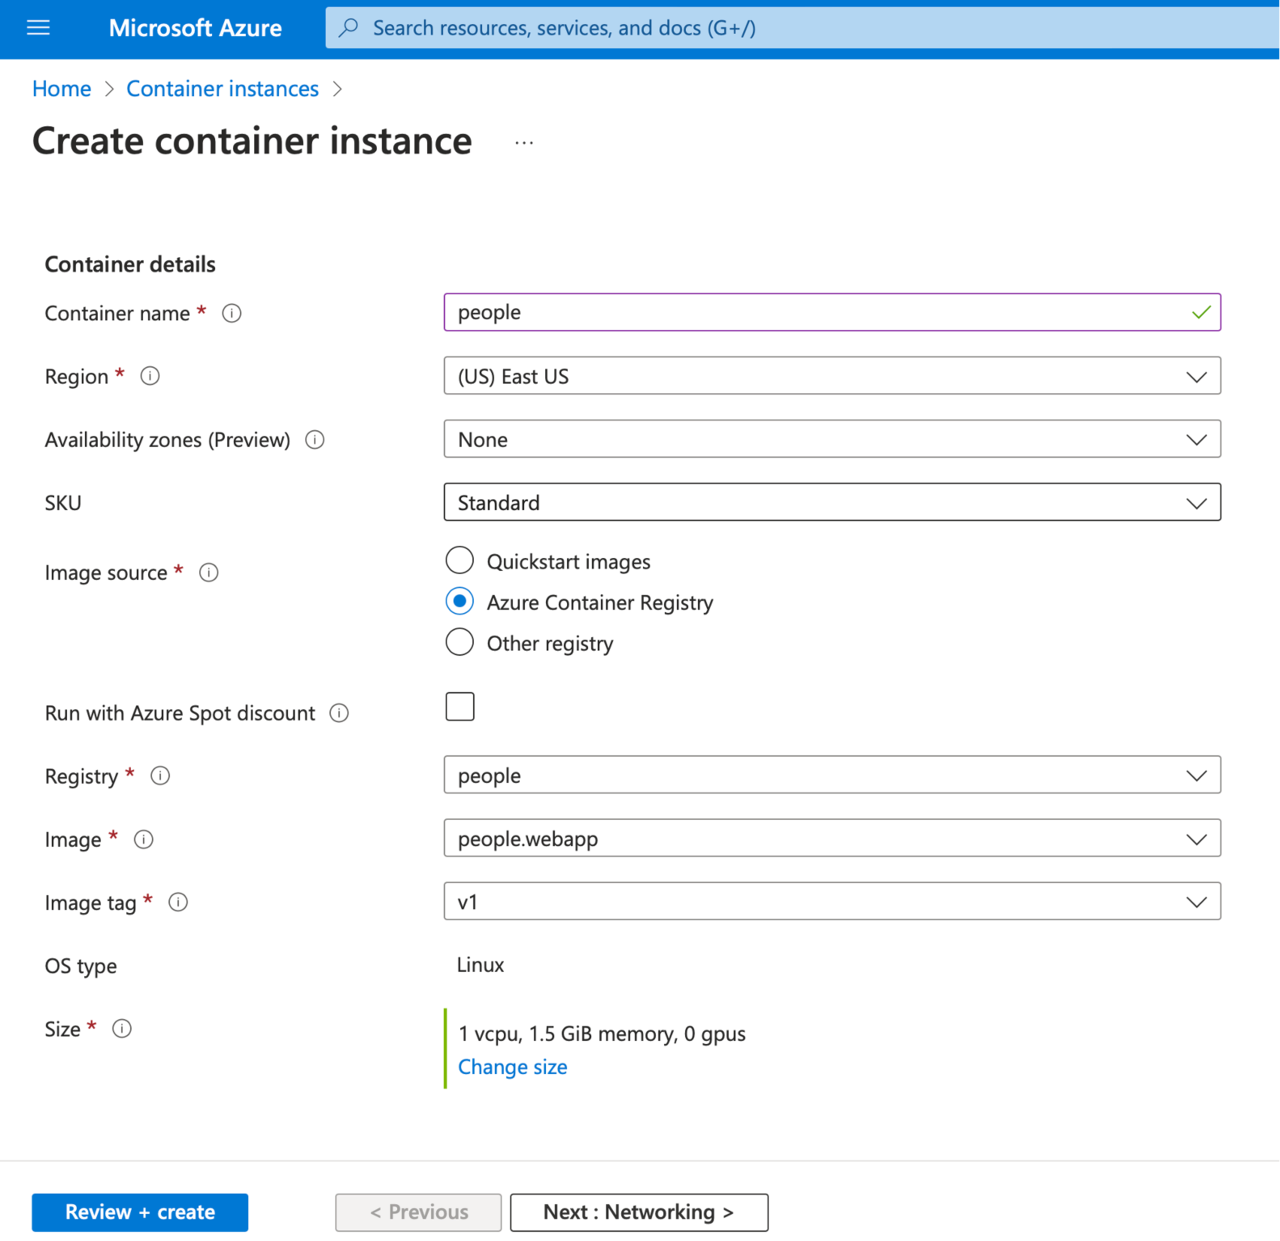1280x1241 pixels.
Task: Click the Image source info icon
Action: (x=208, y=572)
